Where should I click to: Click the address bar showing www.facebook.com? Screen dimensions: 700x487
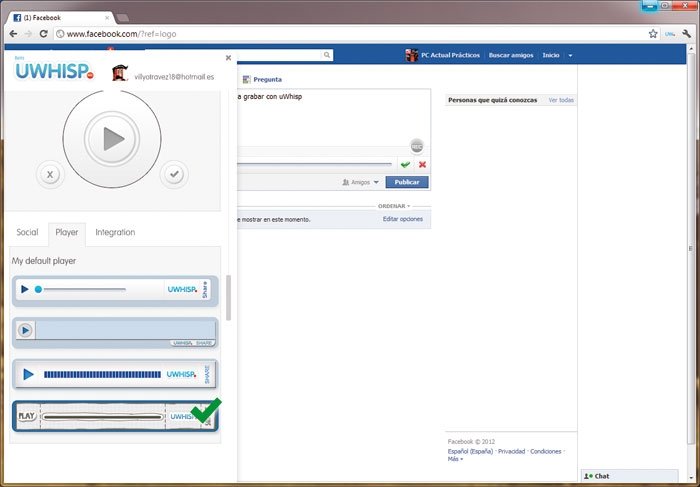click(x=350, y=34)
